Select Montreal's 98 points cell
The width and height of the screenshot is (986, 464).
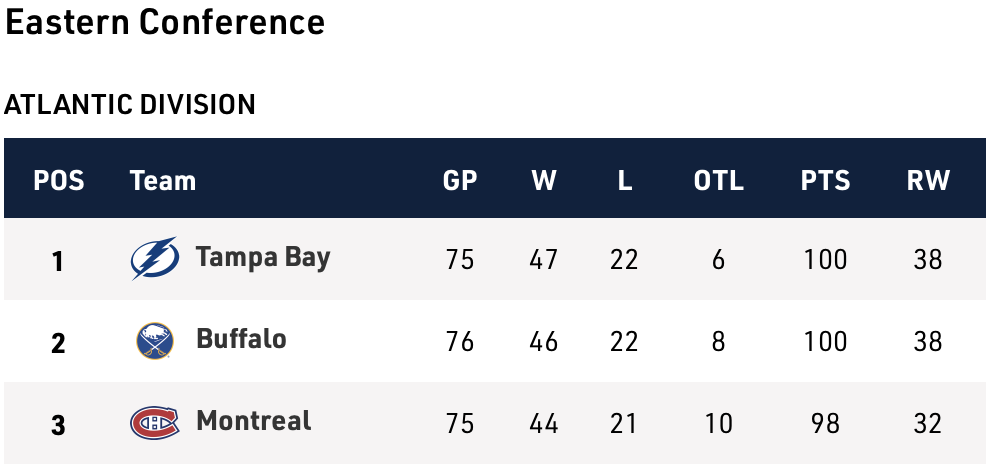(x=825, y=424)
